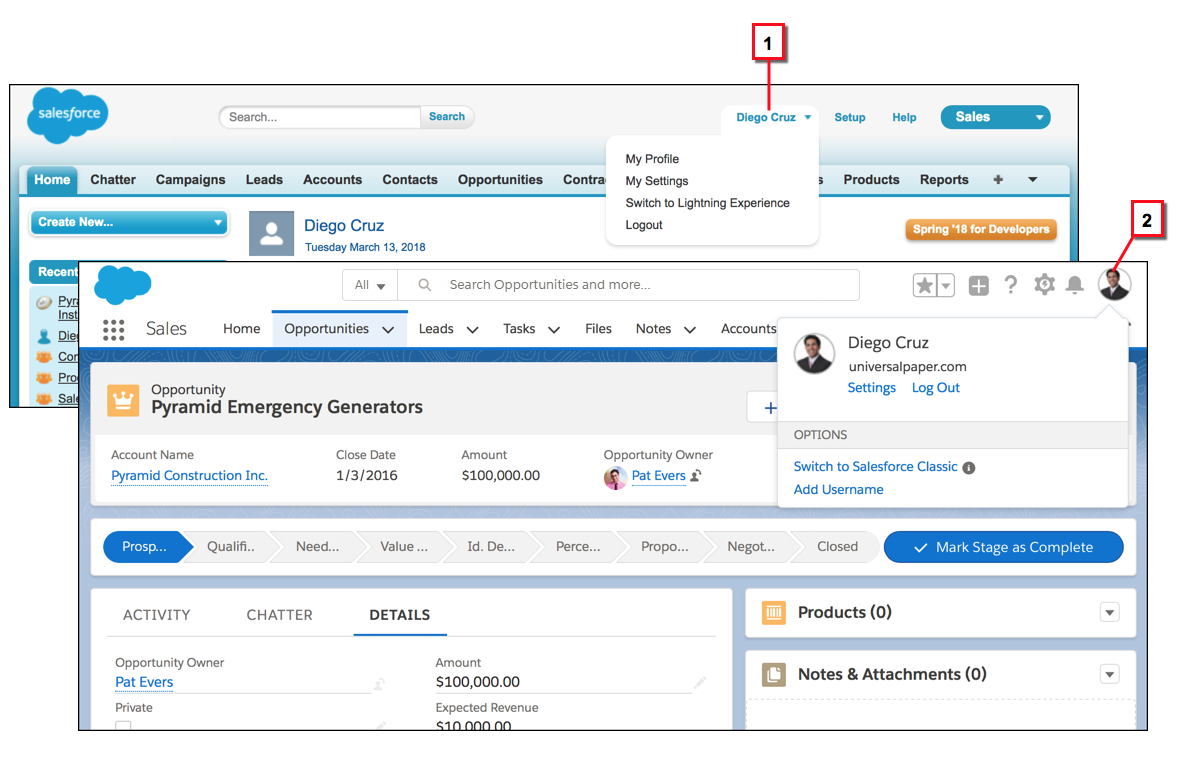1185x761 pixels.
Task: Click the Salesforce cloud logo
Action: 122,283
